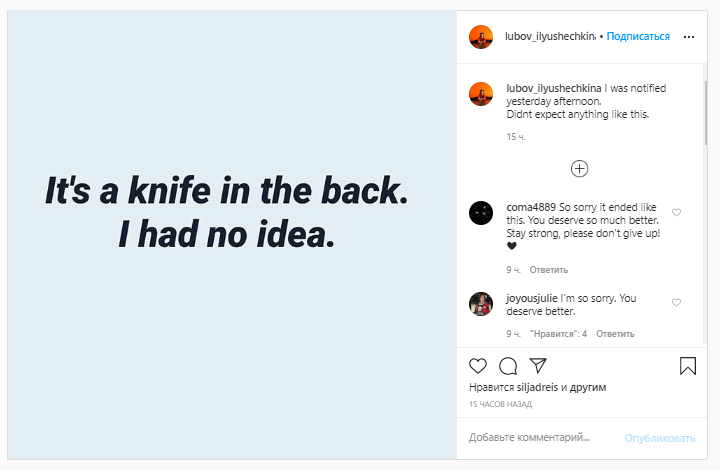
Task: Share post using paper plane icon
Action: (x=538, y=365)
